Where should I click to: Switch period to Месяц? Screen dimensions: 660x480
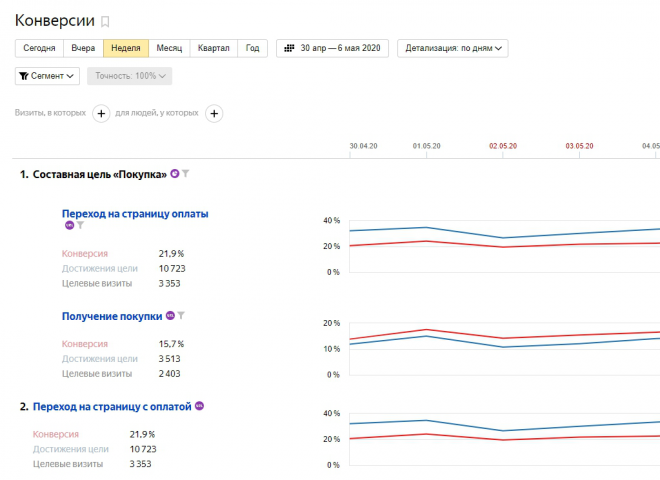pos(169,48)
